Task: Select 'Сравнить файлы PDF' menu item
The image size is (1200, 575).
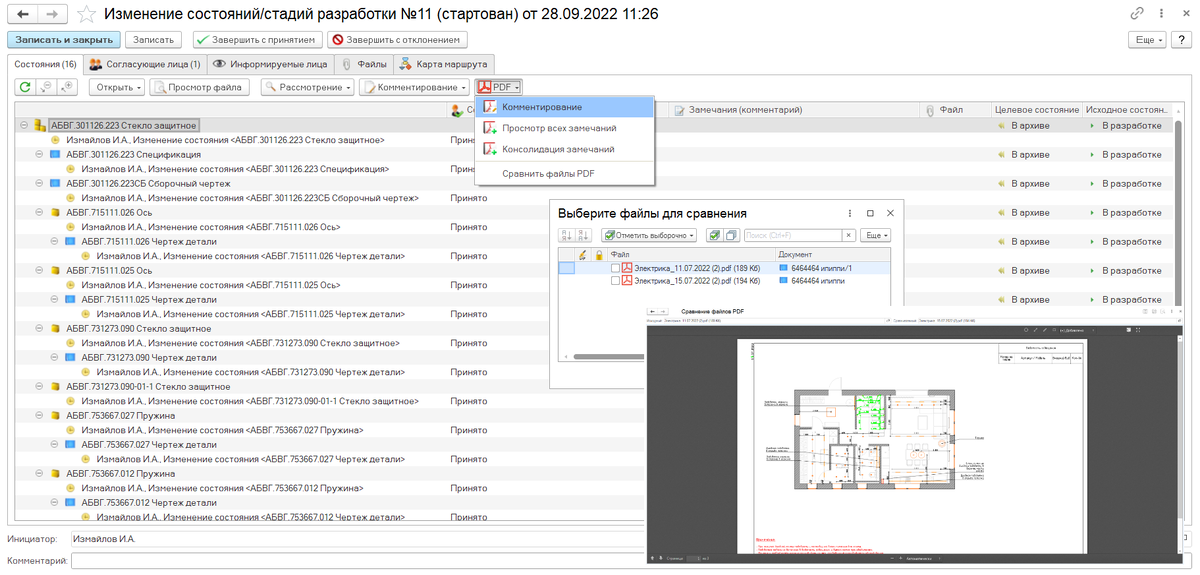Action: tap(566, 173)
